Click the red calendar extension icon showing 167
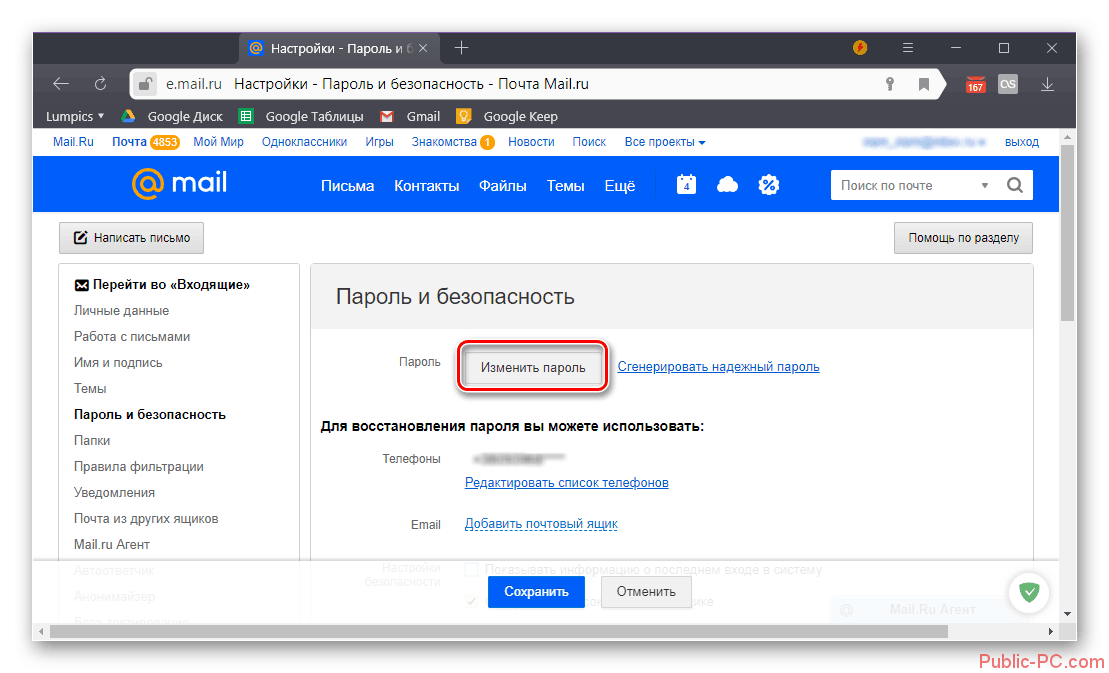 (975, 84)
